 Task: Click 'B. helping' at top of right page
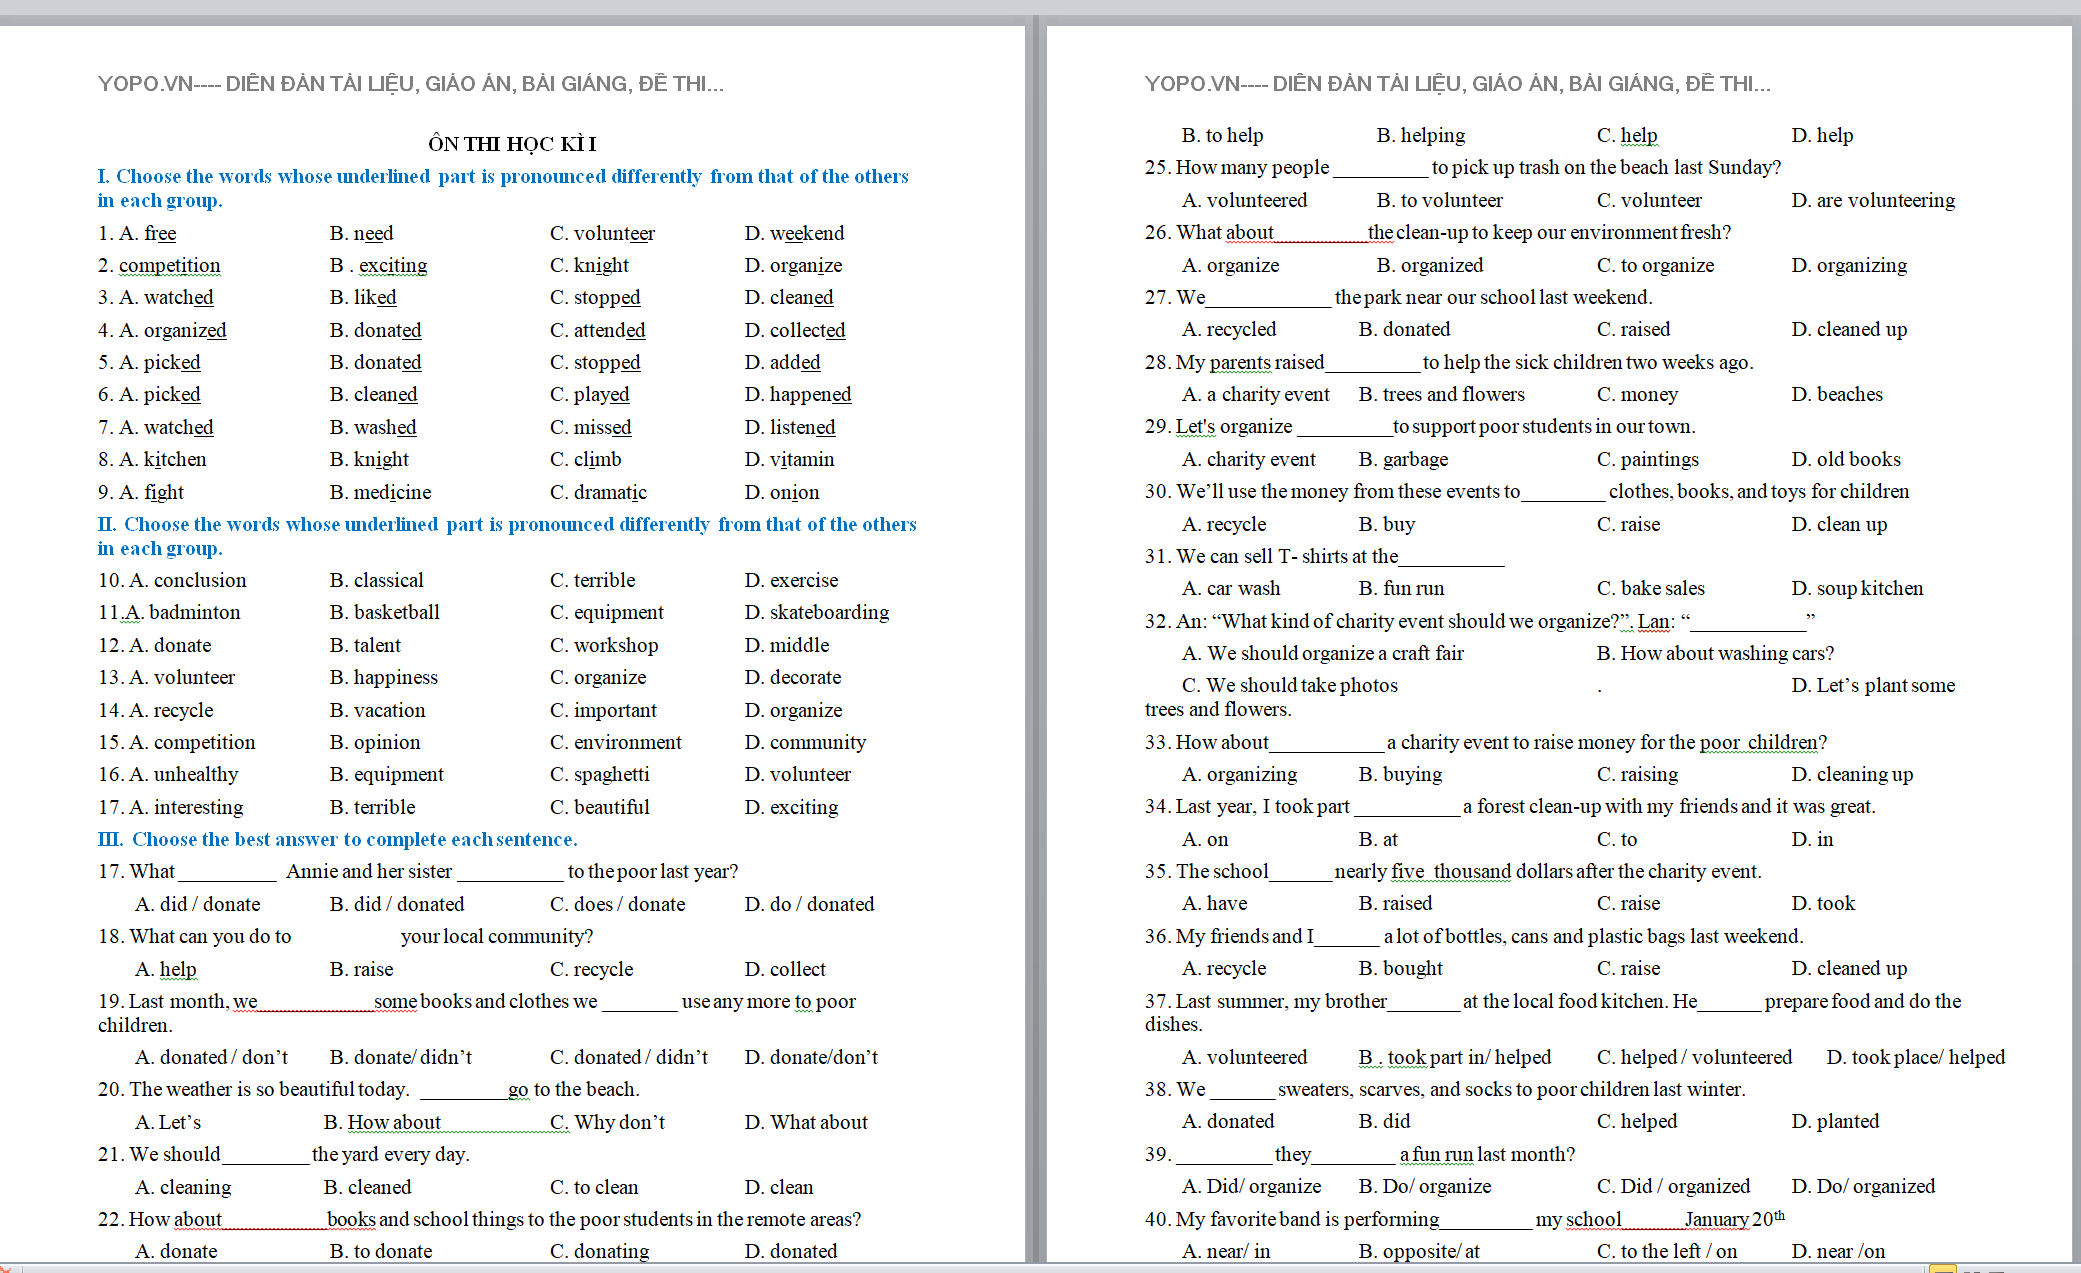coord(1420,135)
